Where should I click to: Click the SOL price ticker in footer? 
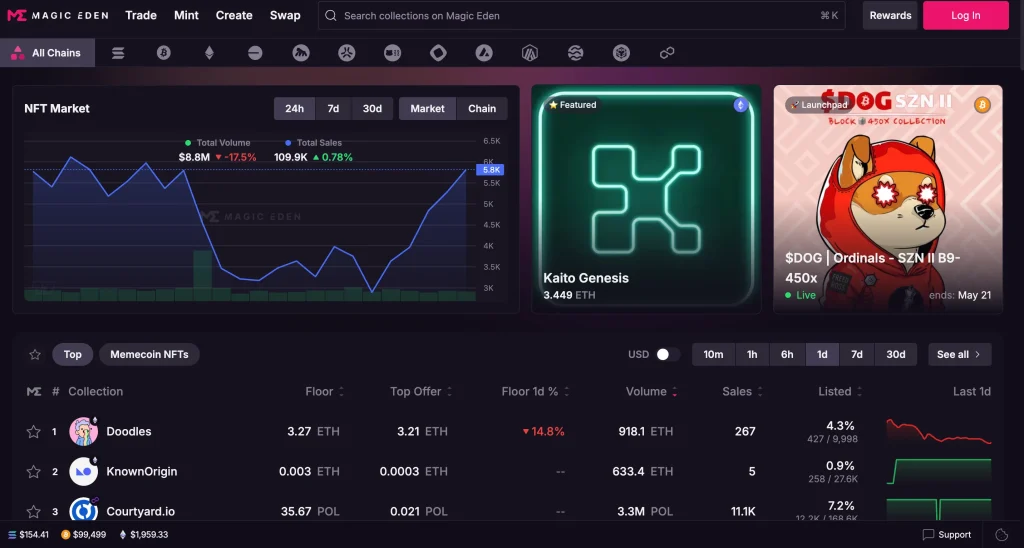pos(28,534)
